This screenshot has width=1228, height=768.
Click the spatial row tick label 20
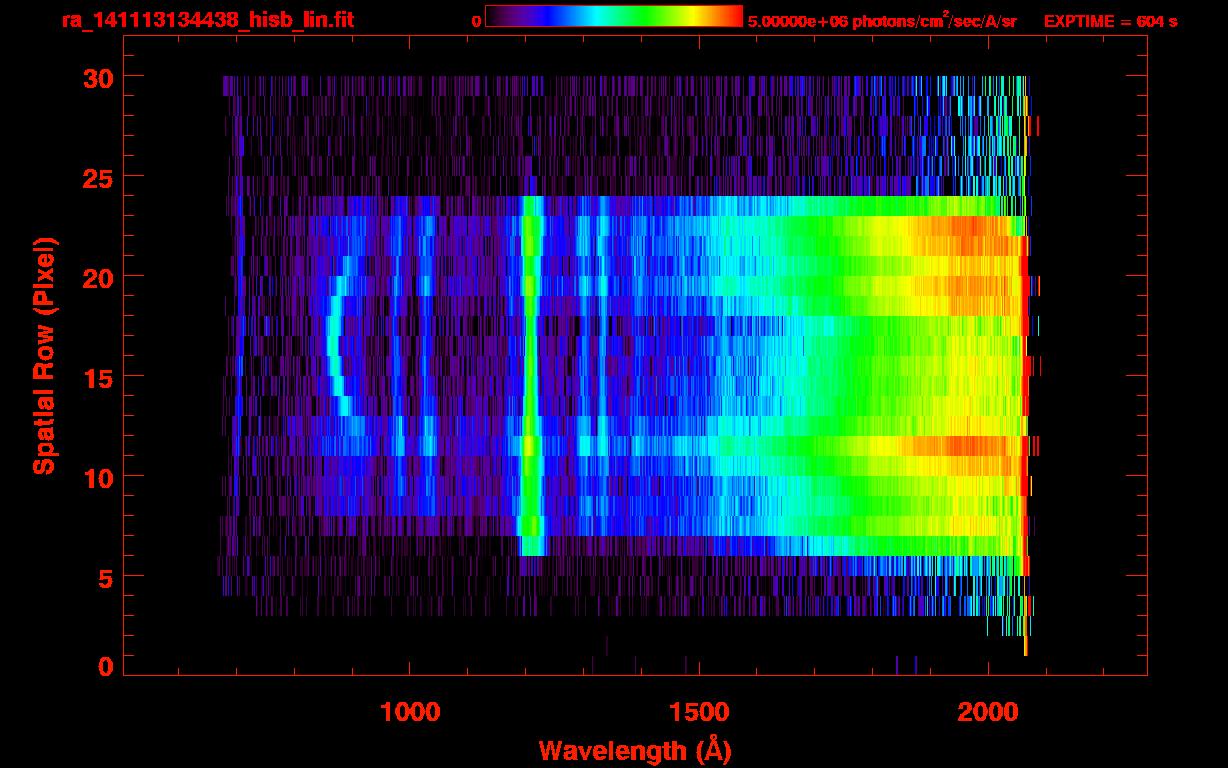coord(98,277)
